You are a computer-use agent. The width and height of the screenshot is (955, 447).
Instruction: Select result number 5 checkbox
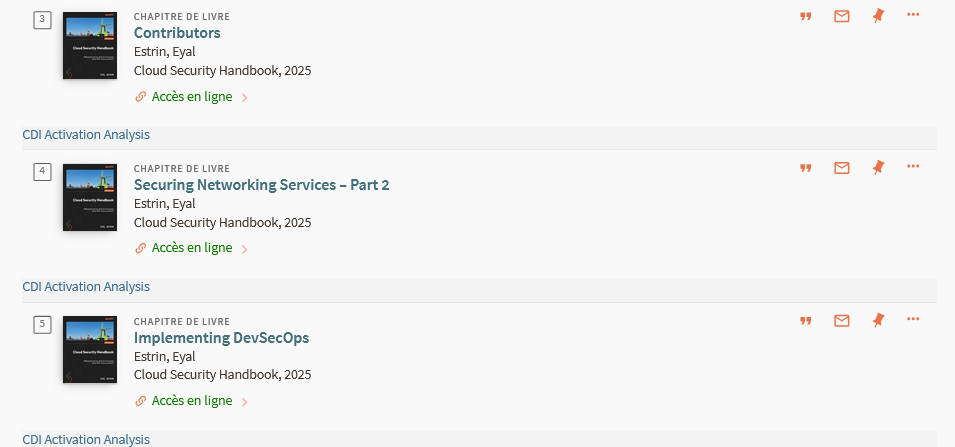click(42, 325)
